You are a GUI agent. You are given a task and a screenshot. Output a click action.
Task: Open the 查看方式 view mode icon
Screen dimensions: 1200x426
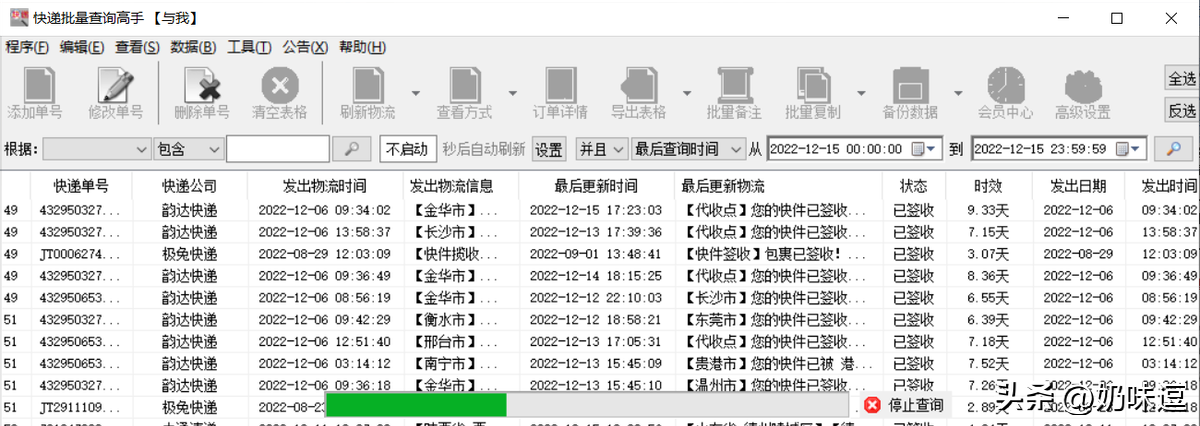pyautogui.click(x=464, y=86)
